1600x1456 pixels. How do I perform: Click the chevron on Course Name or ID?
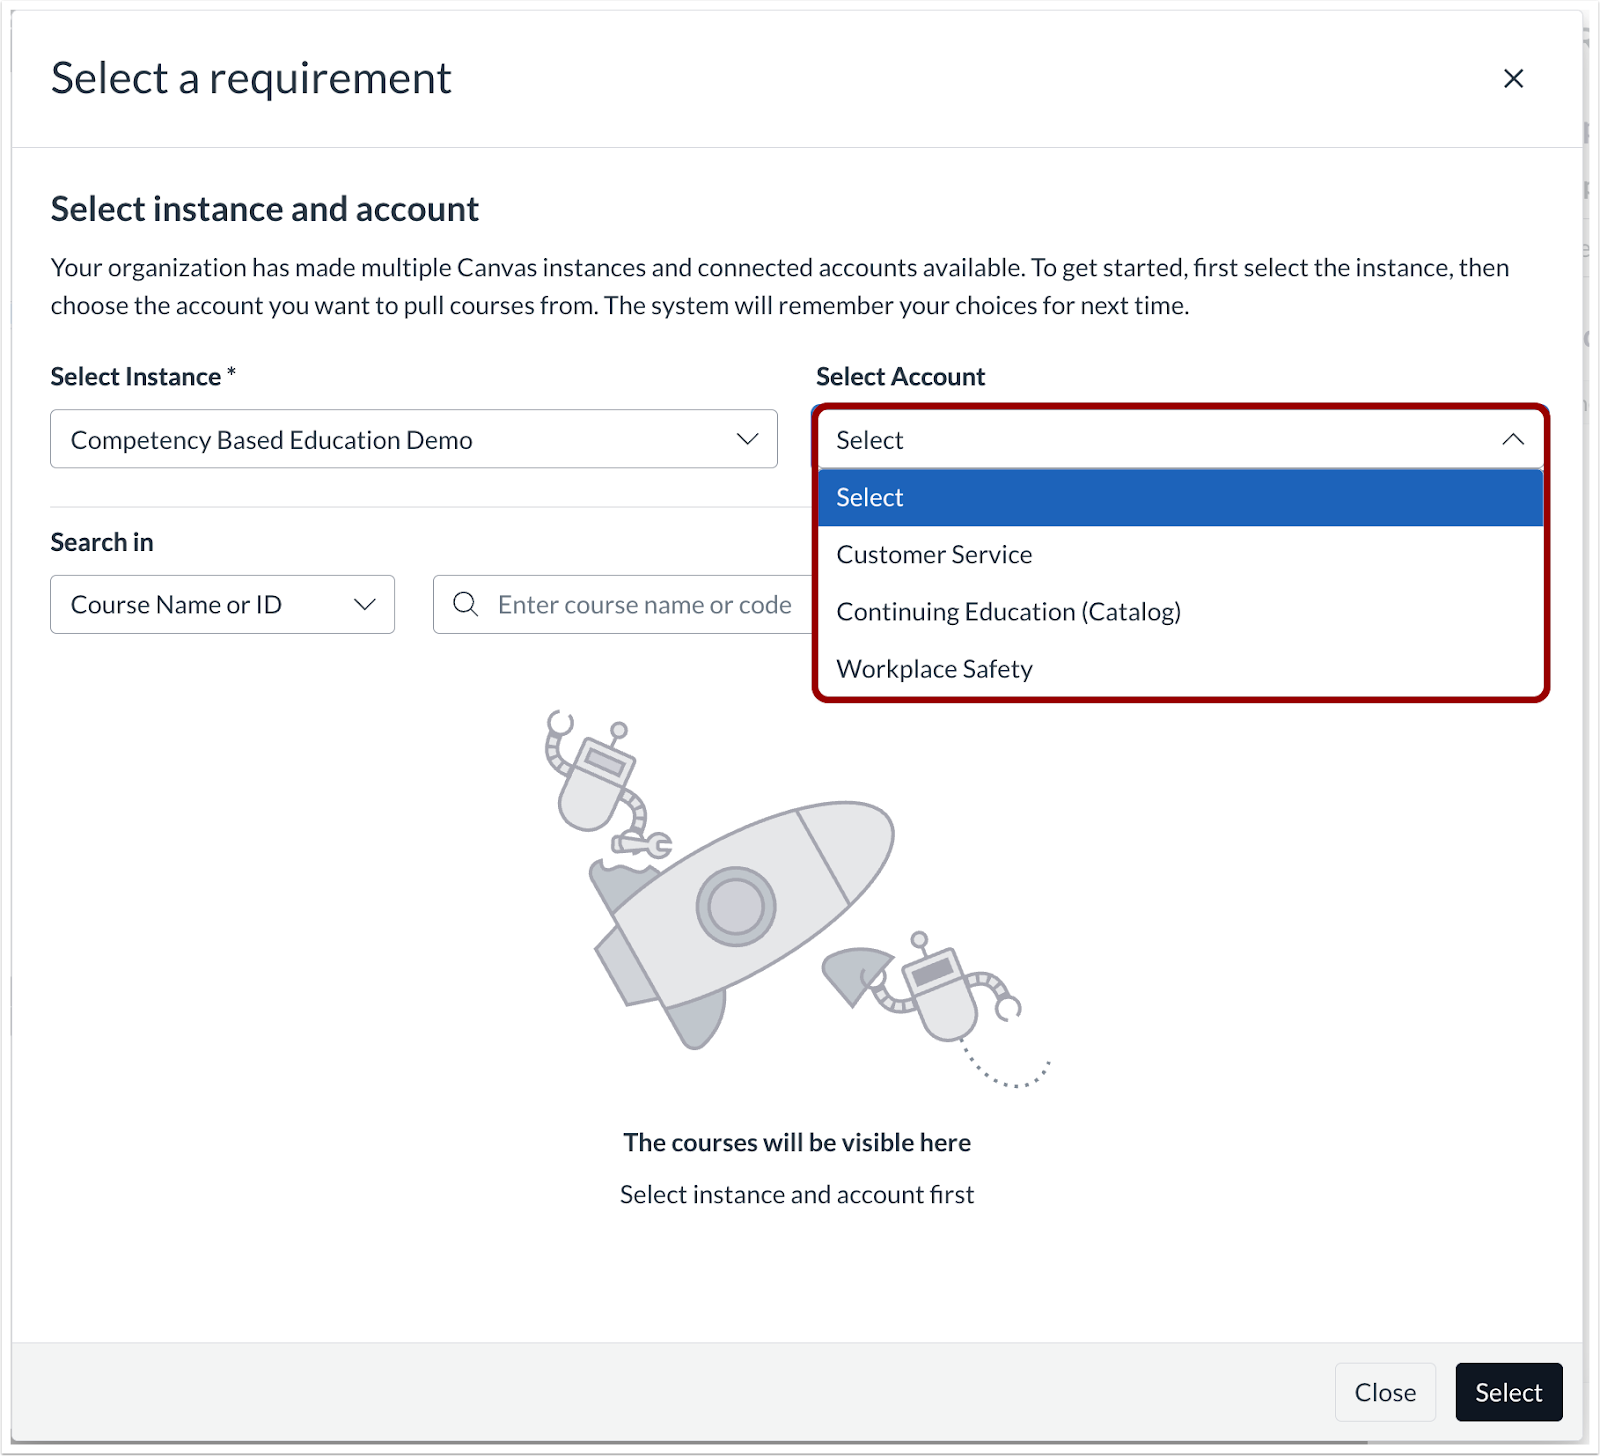pyautogui.click(x=364, y=604)
